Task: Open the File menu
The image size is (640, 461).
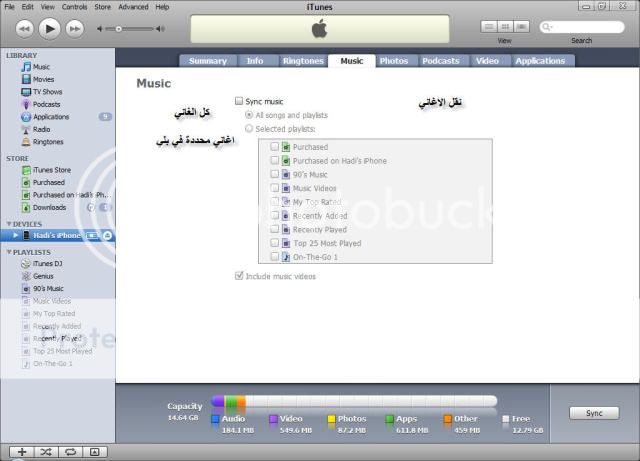Action: coord(9,7)
